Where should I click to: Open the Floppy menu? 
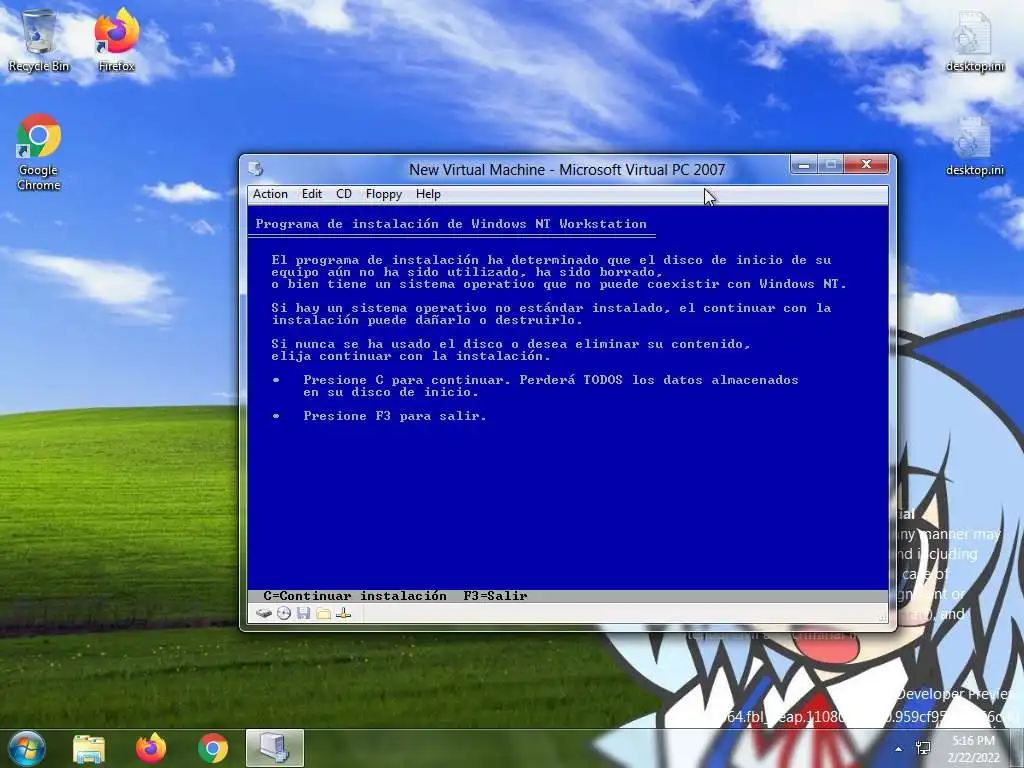[x=383, y=194]
